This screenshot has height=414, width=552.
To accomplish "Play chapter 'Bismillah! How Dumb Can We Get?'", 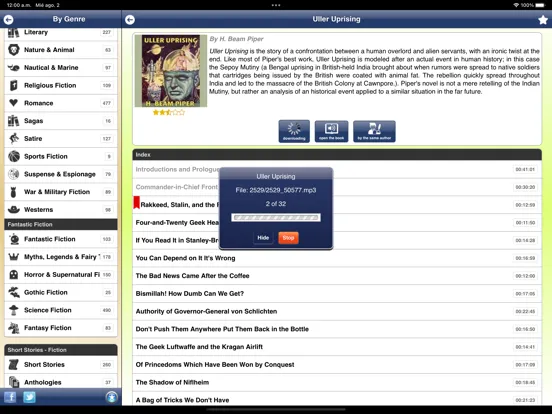I will (337, 294).
